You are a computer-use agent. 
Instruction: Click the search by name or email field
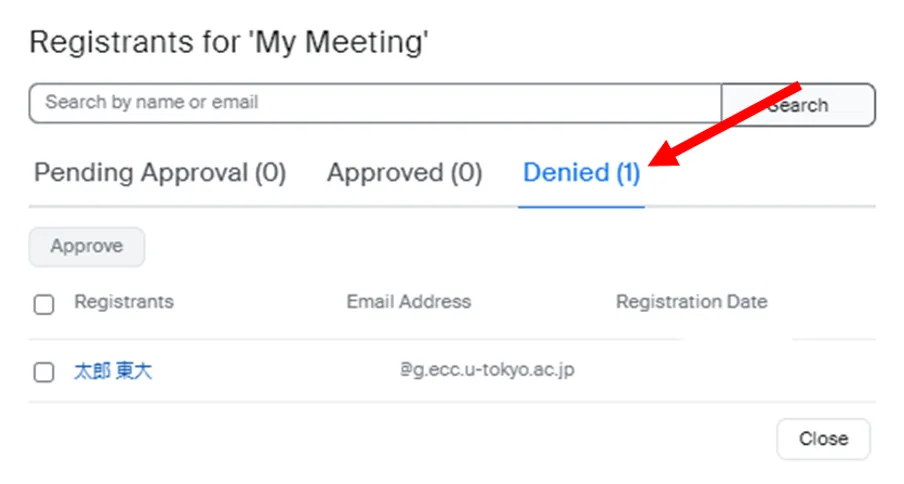374,103
